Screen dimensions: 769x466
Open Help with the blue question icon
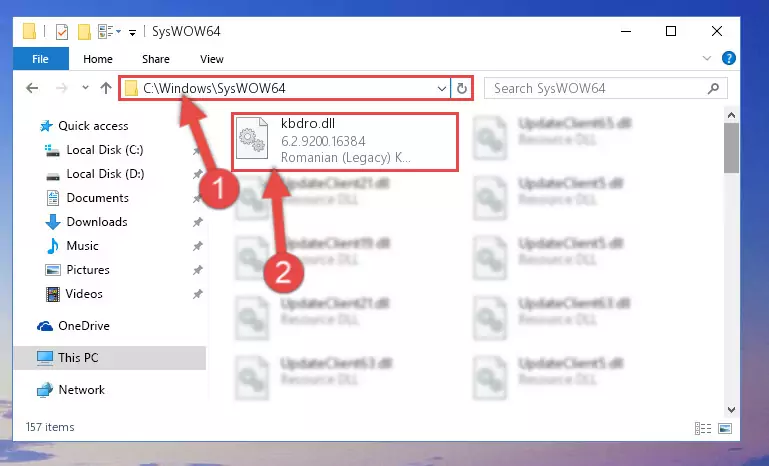[x=728, y=58]
